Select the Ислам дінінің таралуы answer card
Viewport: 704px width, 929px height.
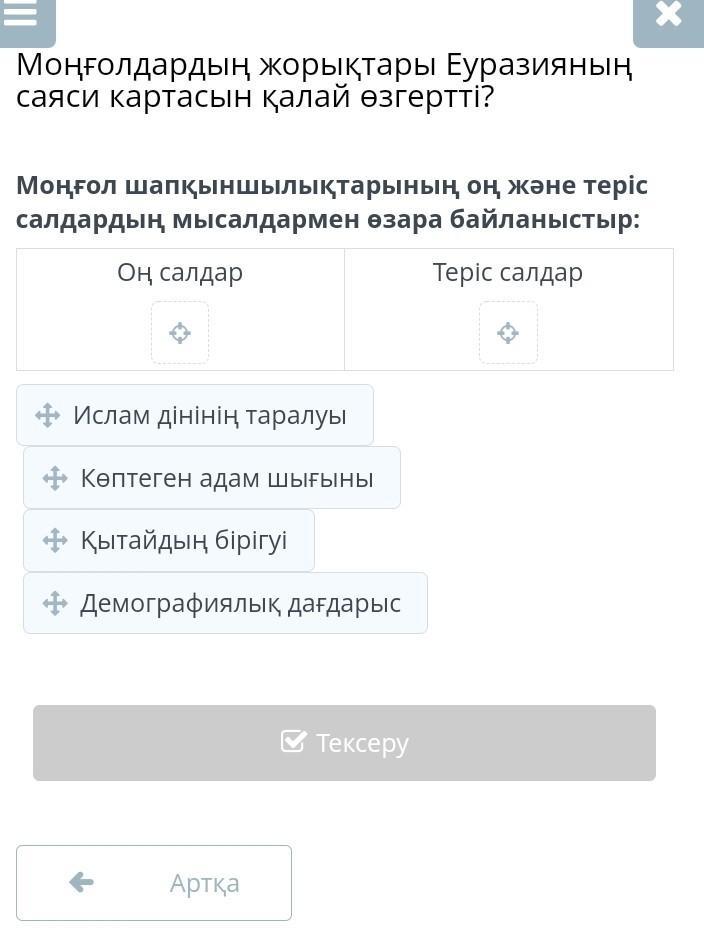209,415
